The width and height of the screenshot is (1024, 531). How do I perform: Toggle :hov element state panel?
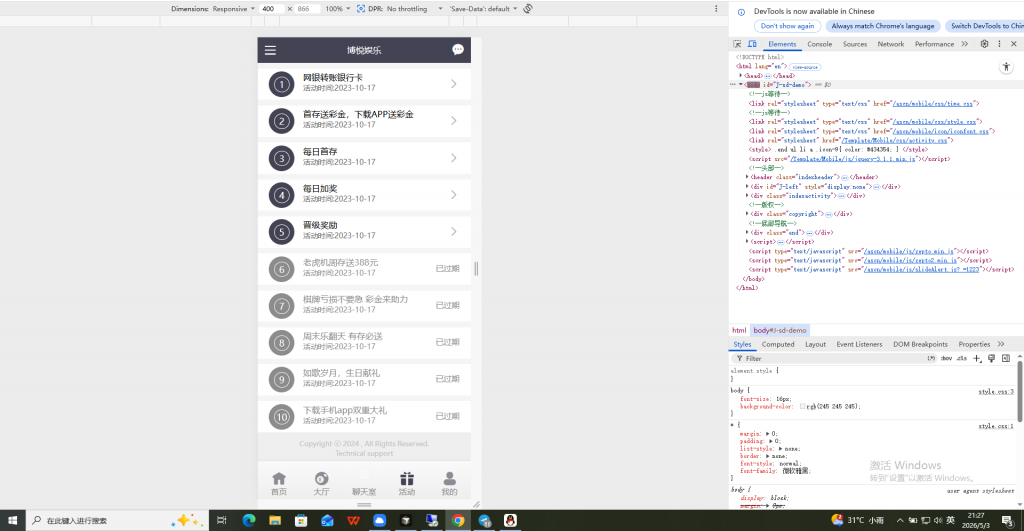tap(946, 358)
